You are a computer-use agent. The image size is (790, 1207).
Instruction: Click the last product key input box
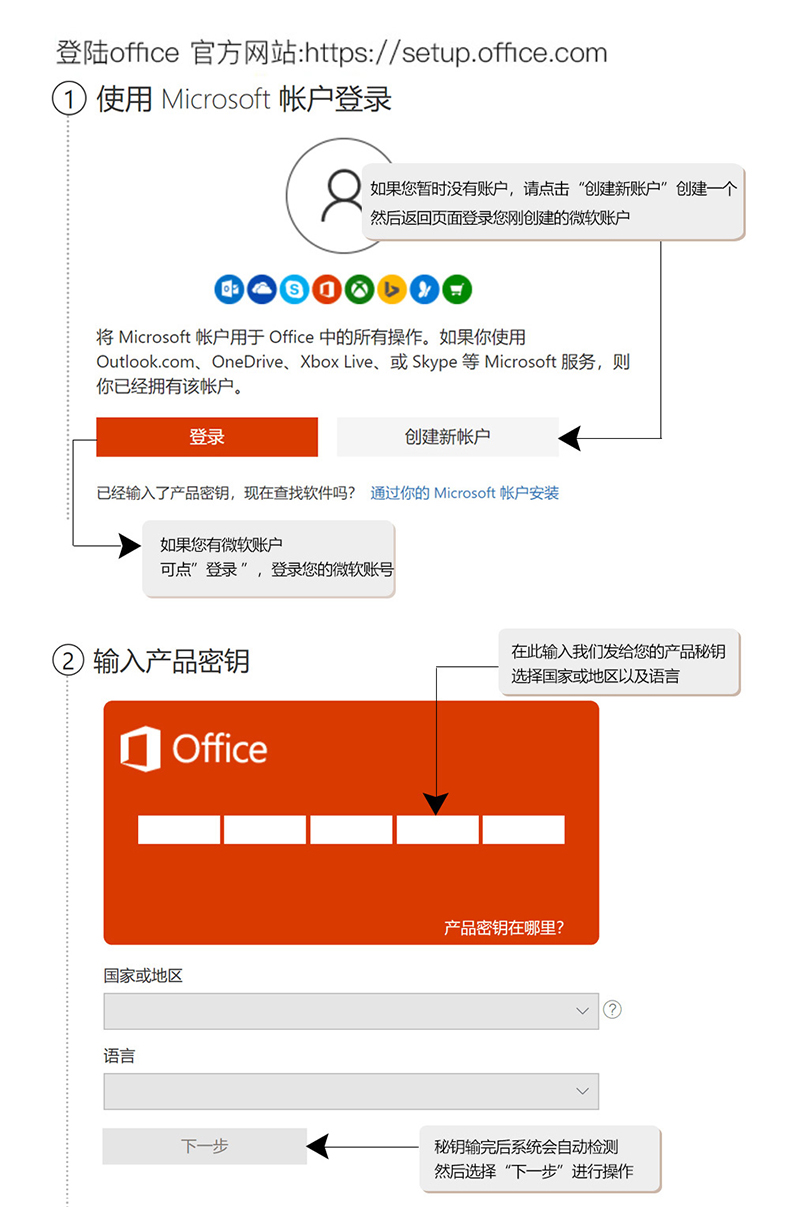[x=524, y=830]
